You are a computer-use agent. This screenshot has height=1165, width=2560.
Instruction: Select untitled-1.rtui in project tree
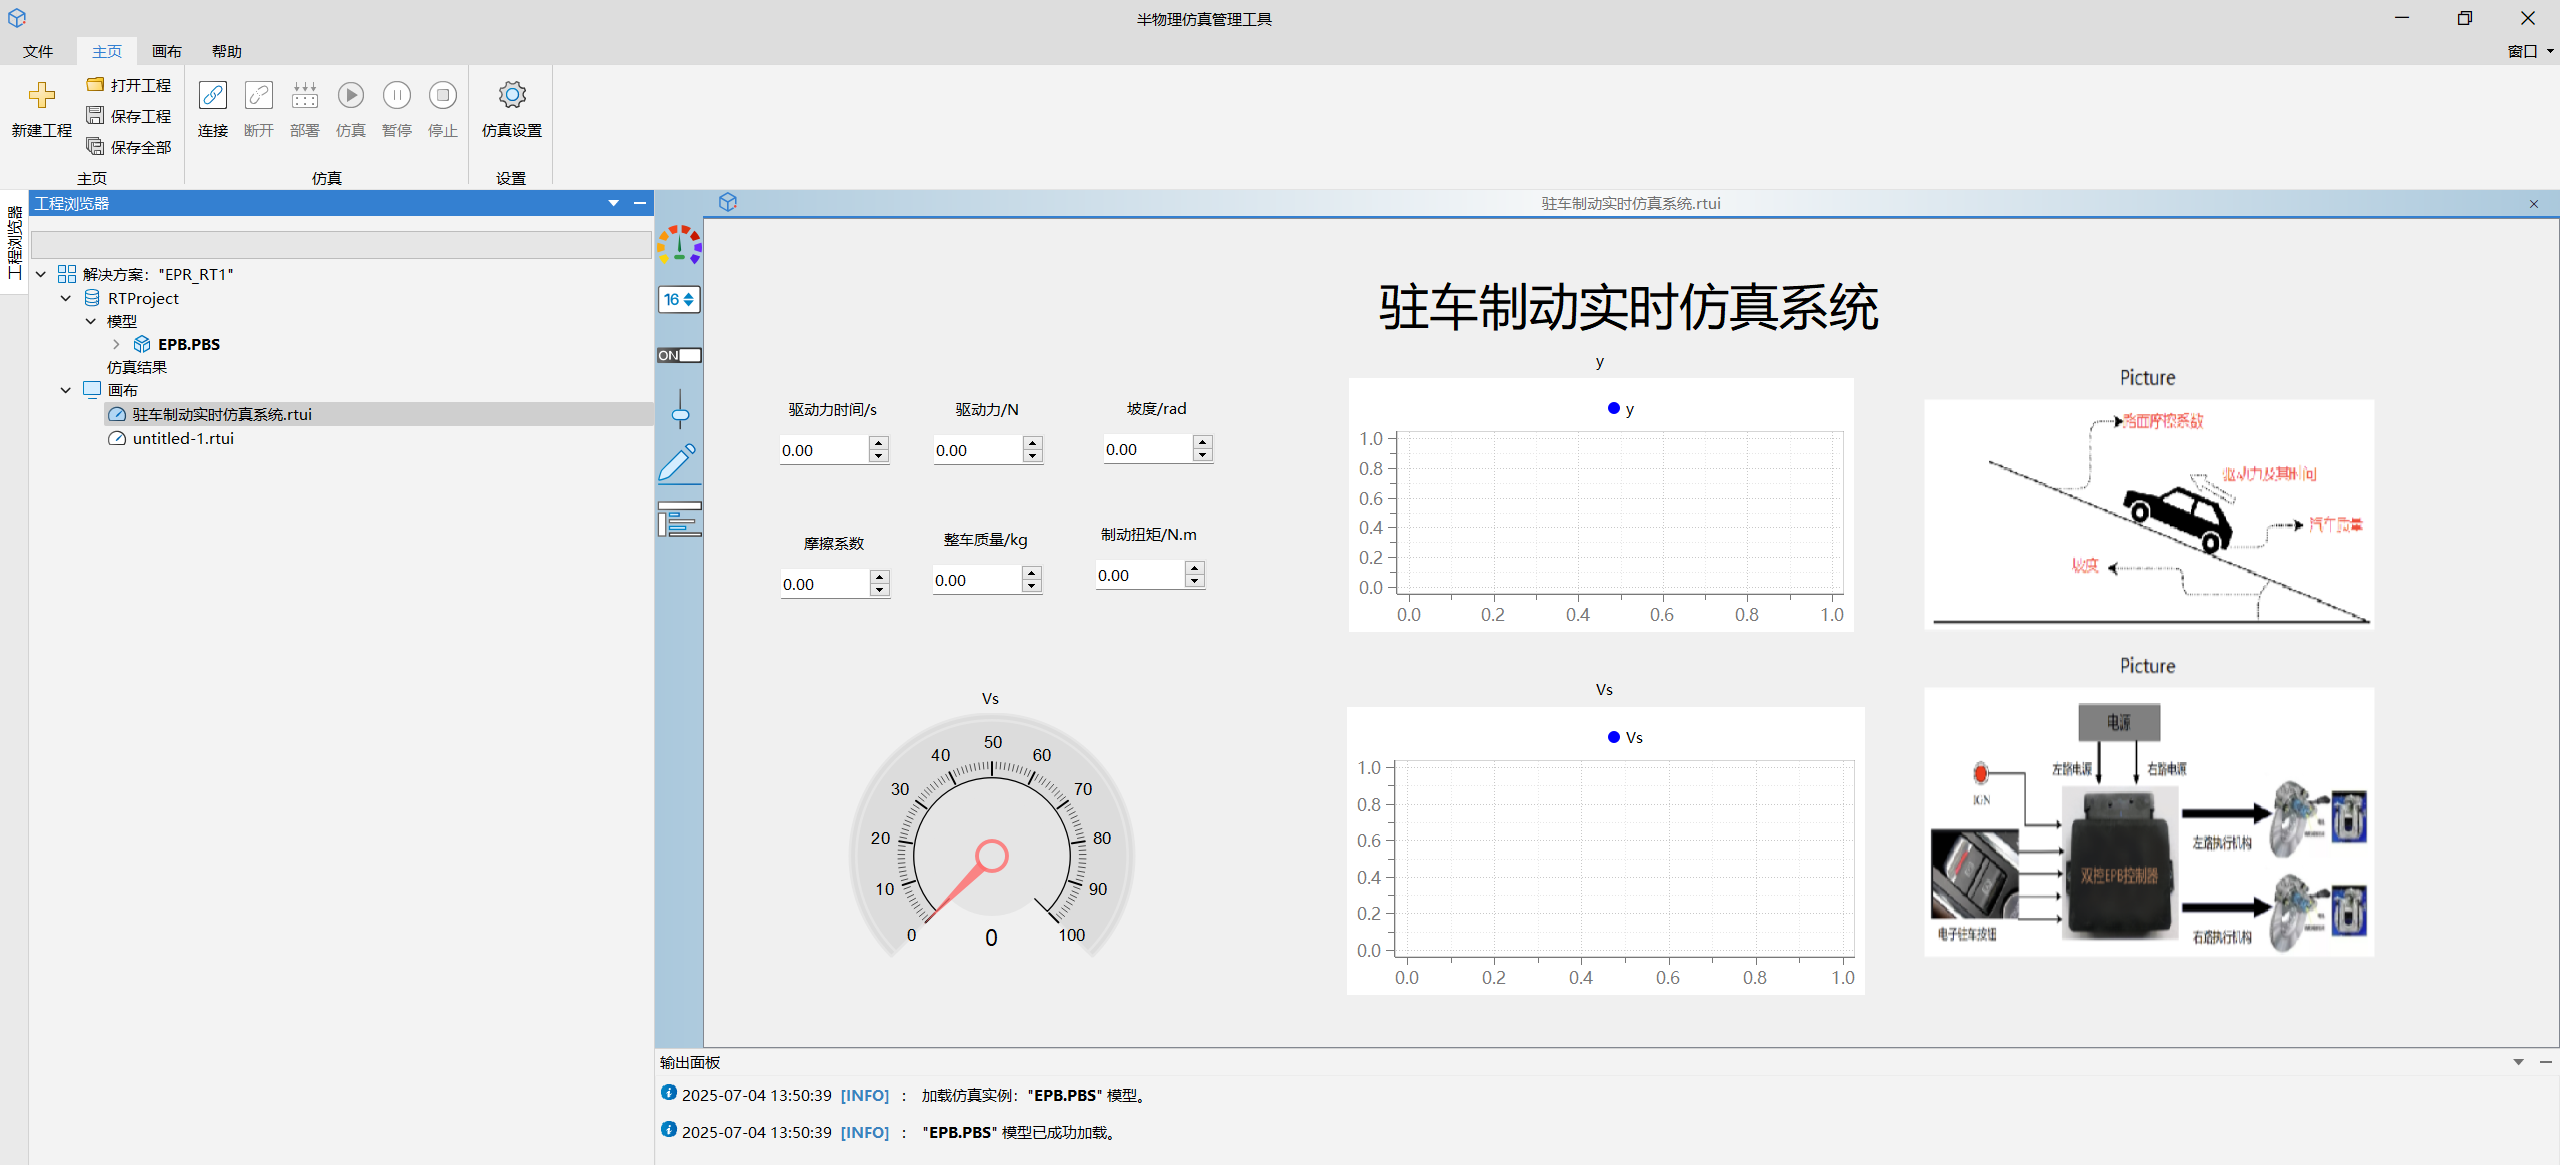coord(183,438)
